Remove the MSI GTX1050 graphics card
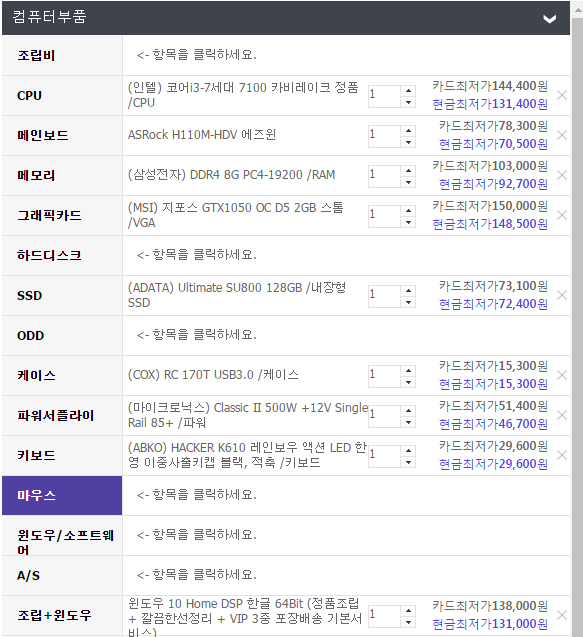 562,215
